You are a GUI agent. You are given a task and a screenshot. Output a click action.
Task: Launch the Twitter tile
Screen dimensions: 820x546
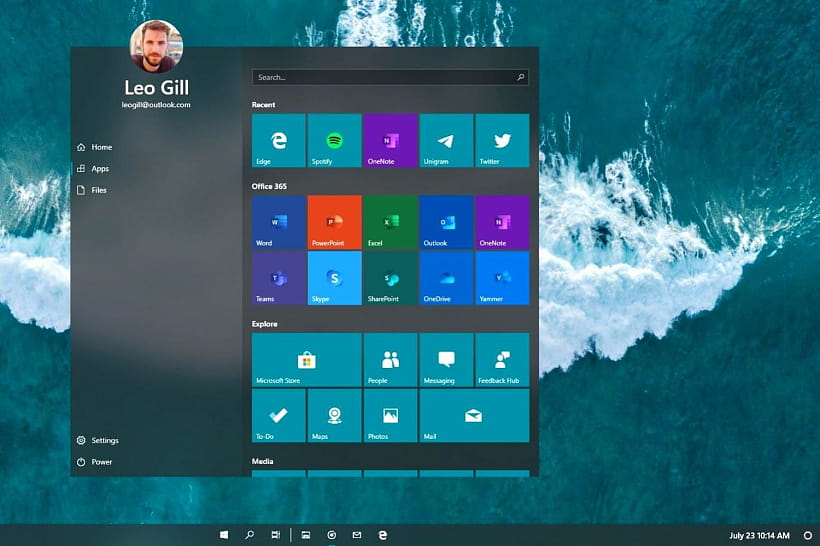point(503,141)
